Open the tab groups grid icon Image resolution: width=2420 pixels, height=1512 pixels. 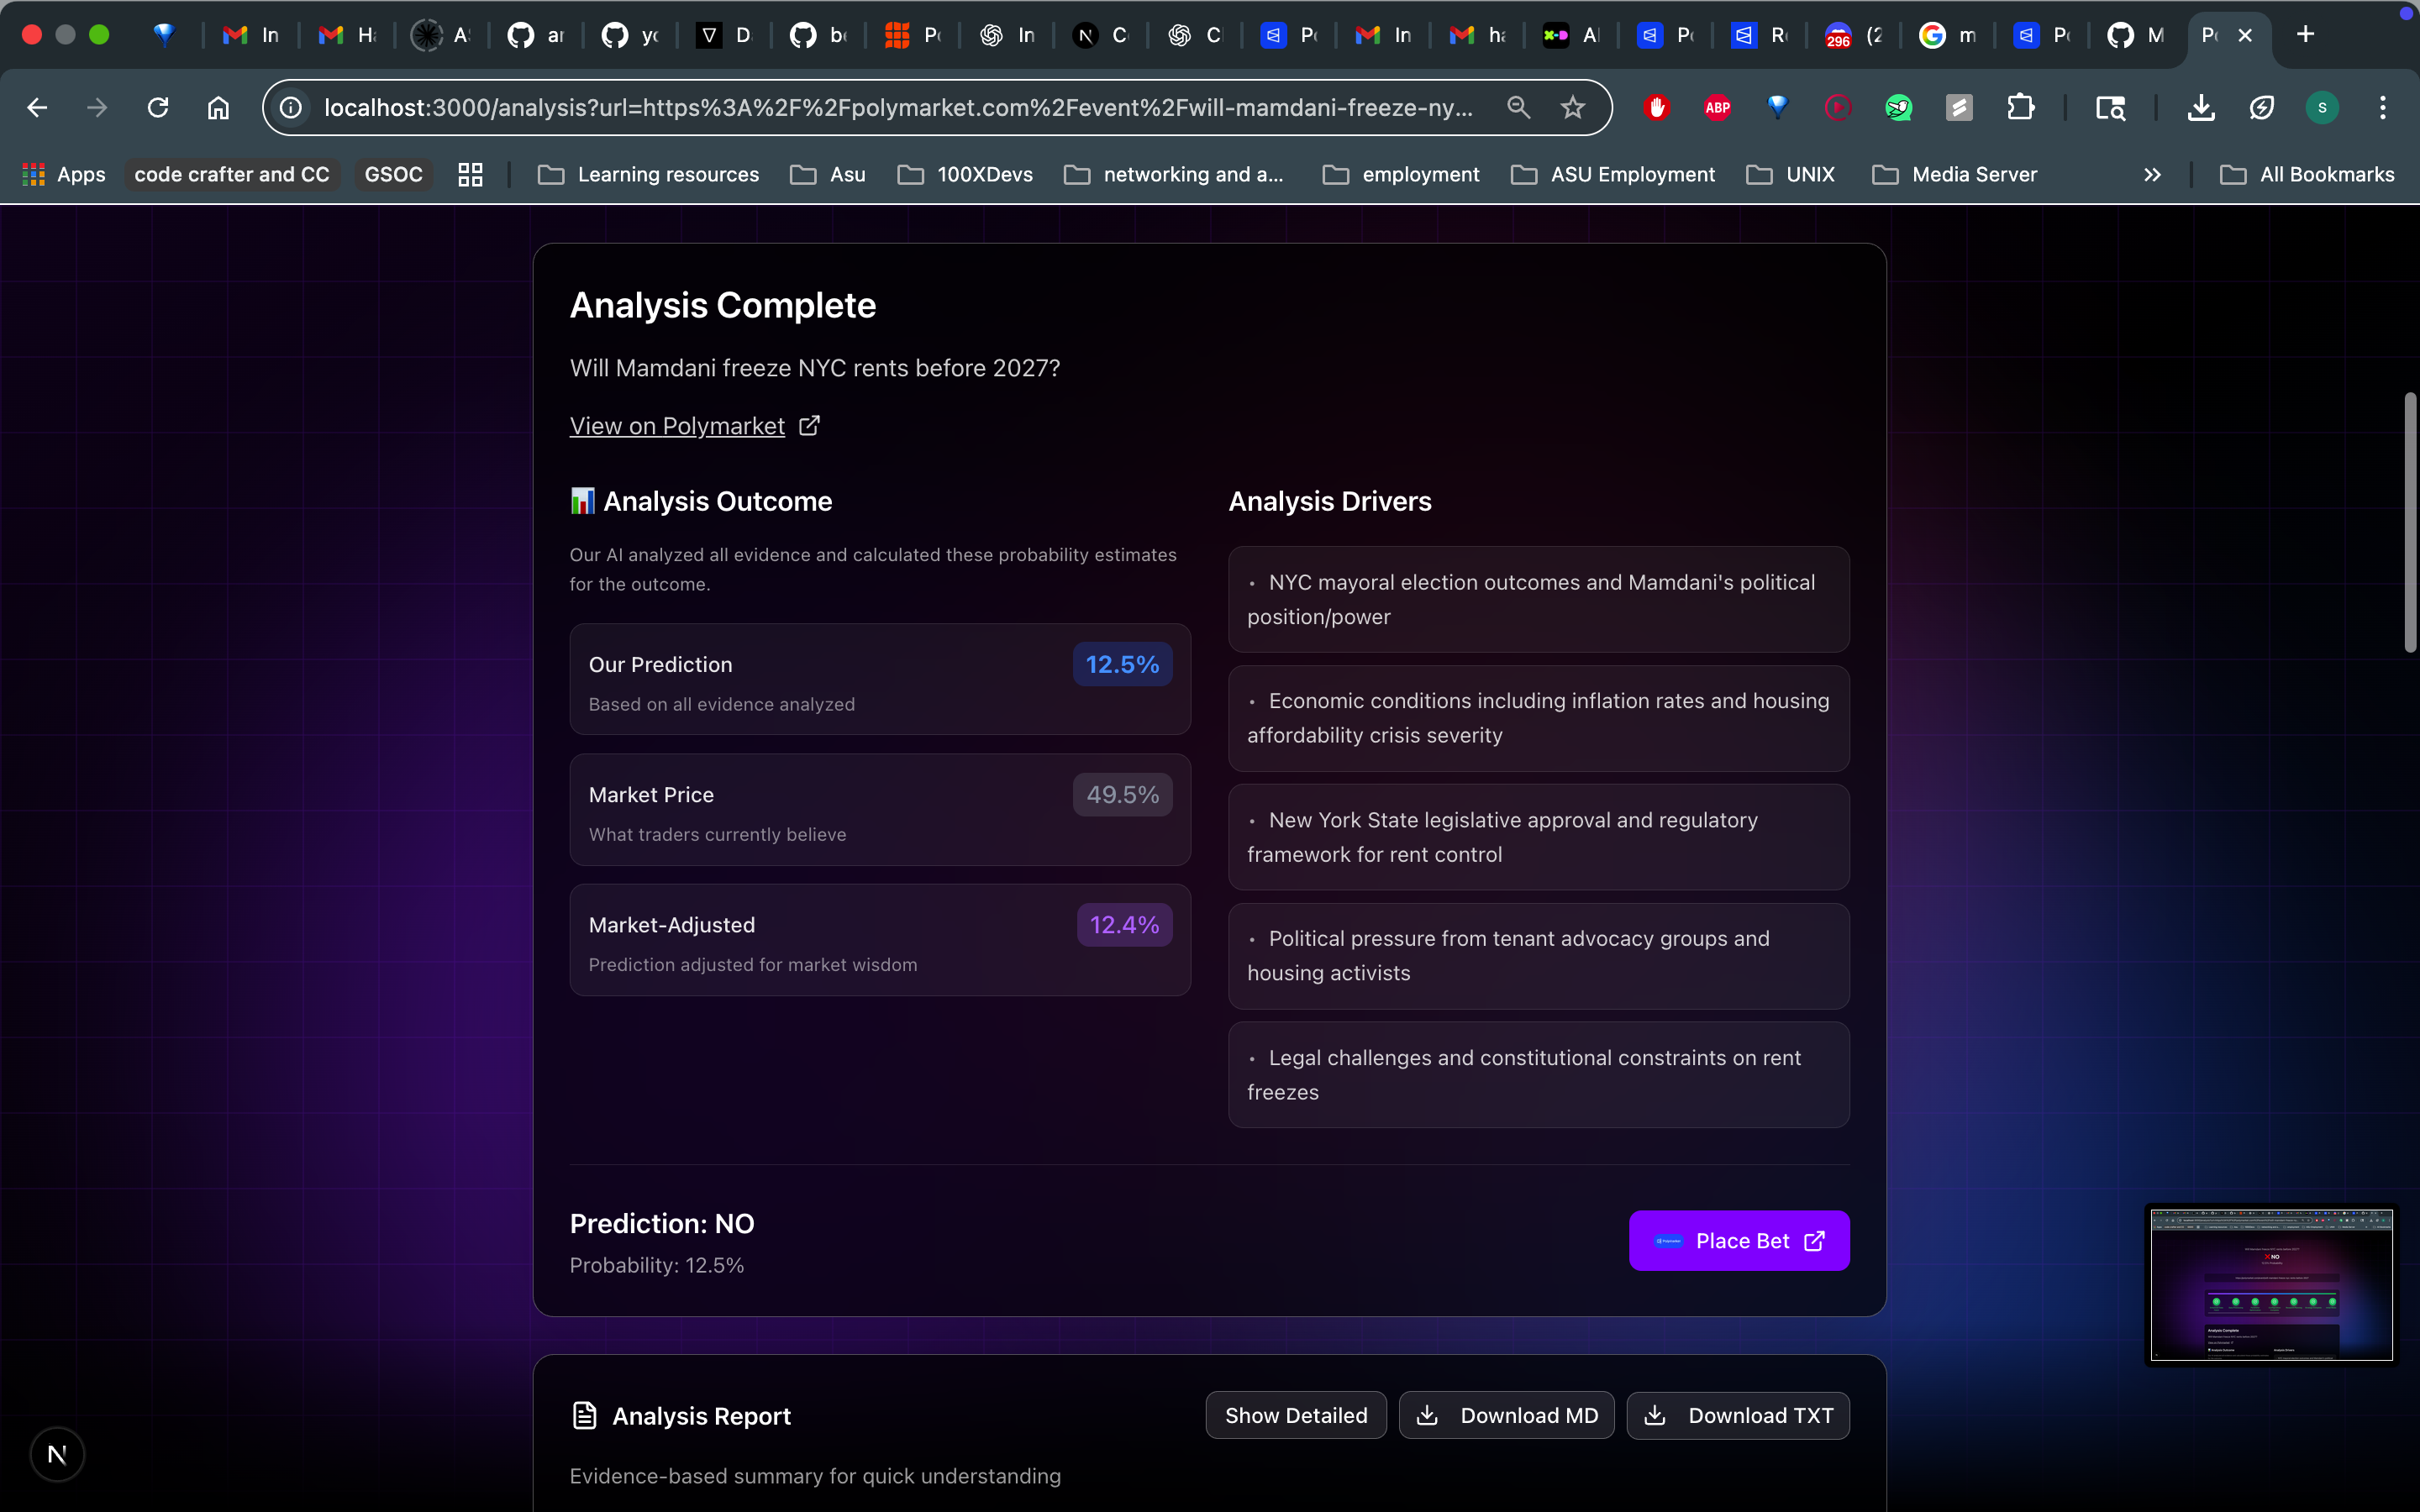[470, 174]
